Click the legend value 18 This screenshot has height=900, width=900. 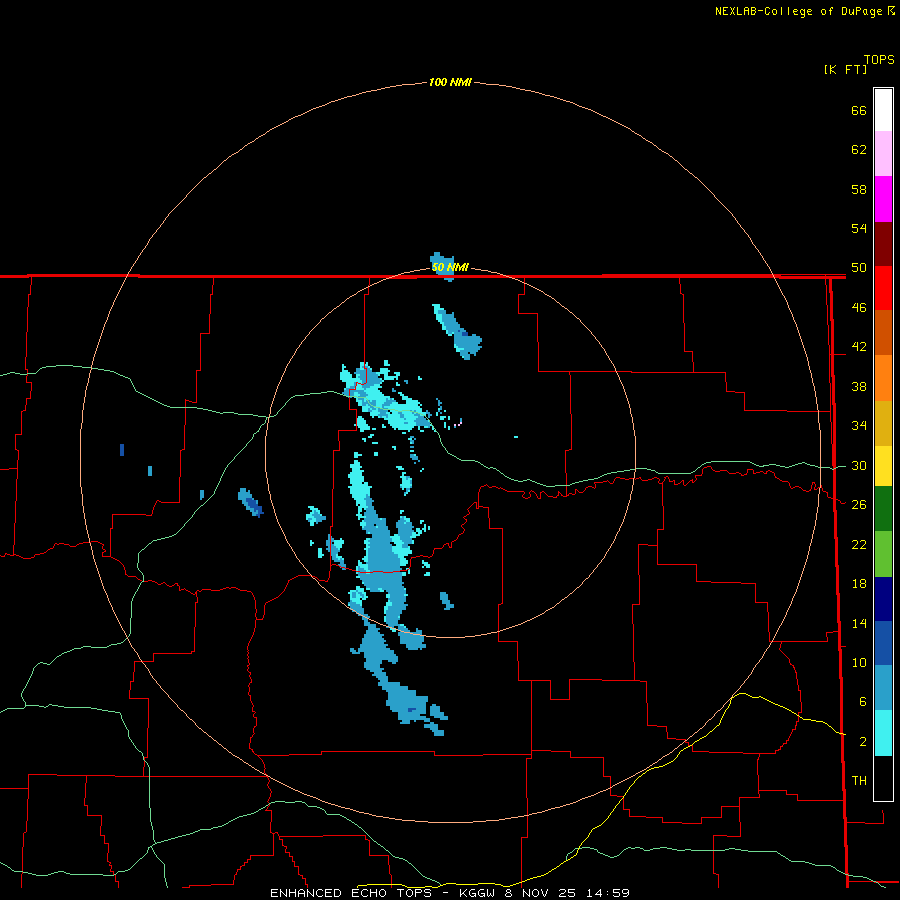coord(859,584)
